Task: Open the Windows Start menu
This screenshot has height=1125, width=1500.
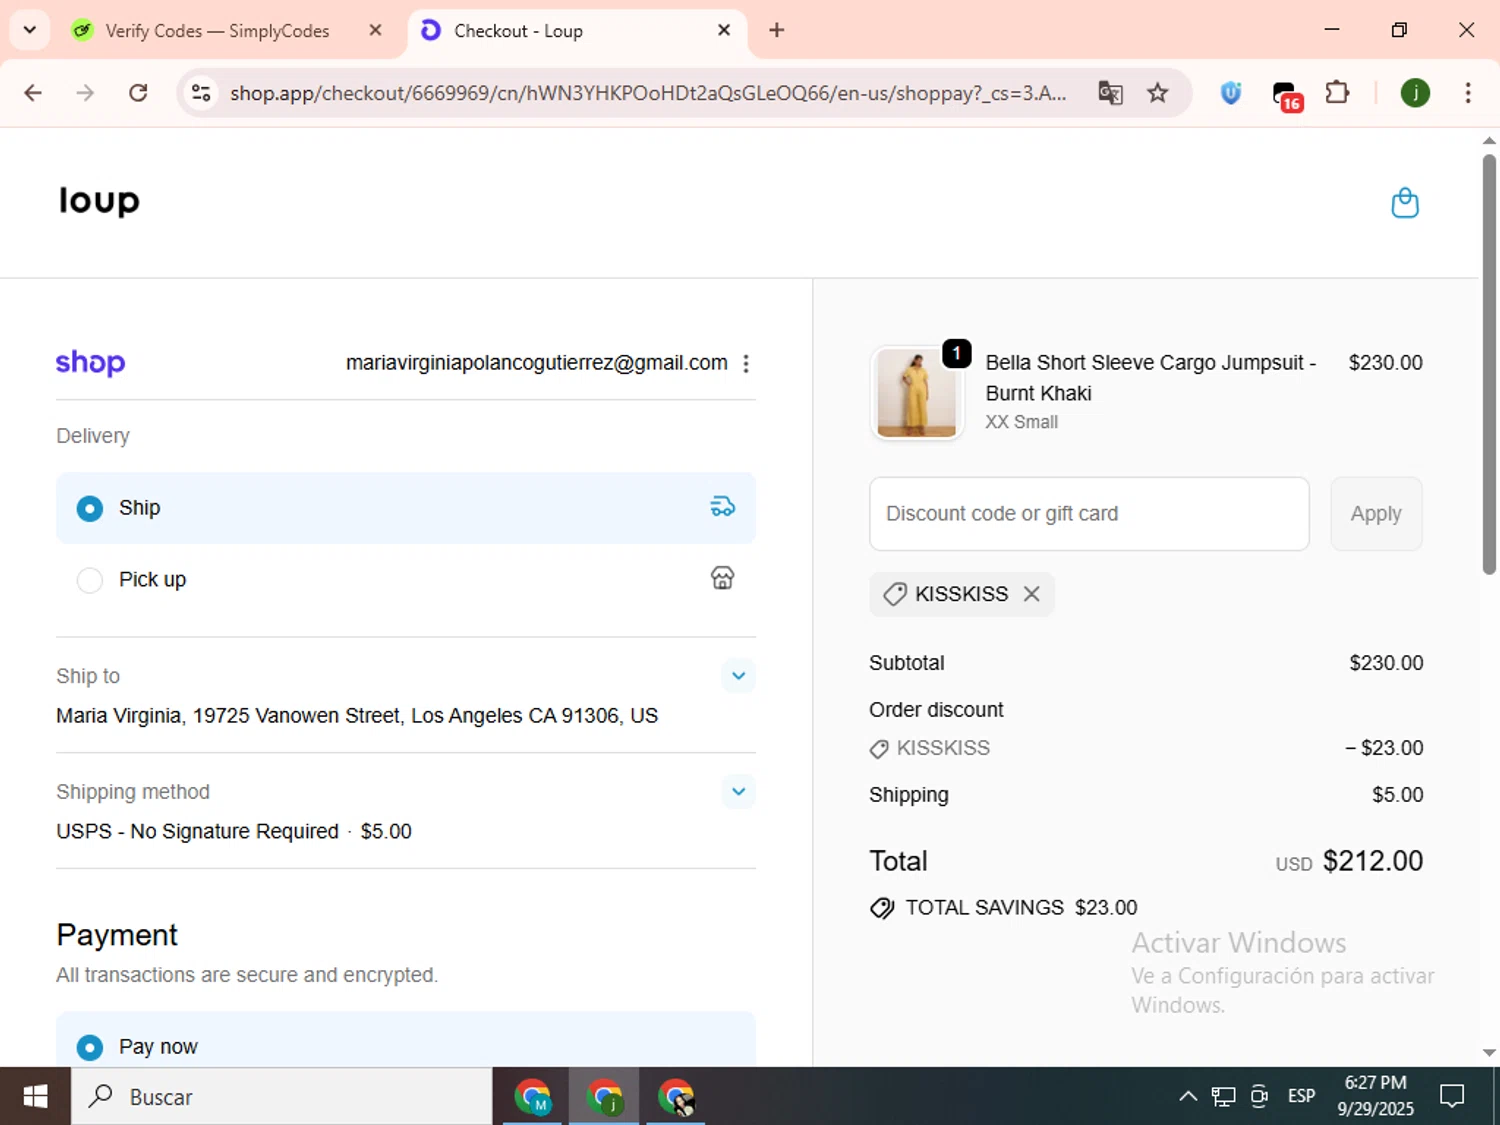Action: (x=35, y=1097)
